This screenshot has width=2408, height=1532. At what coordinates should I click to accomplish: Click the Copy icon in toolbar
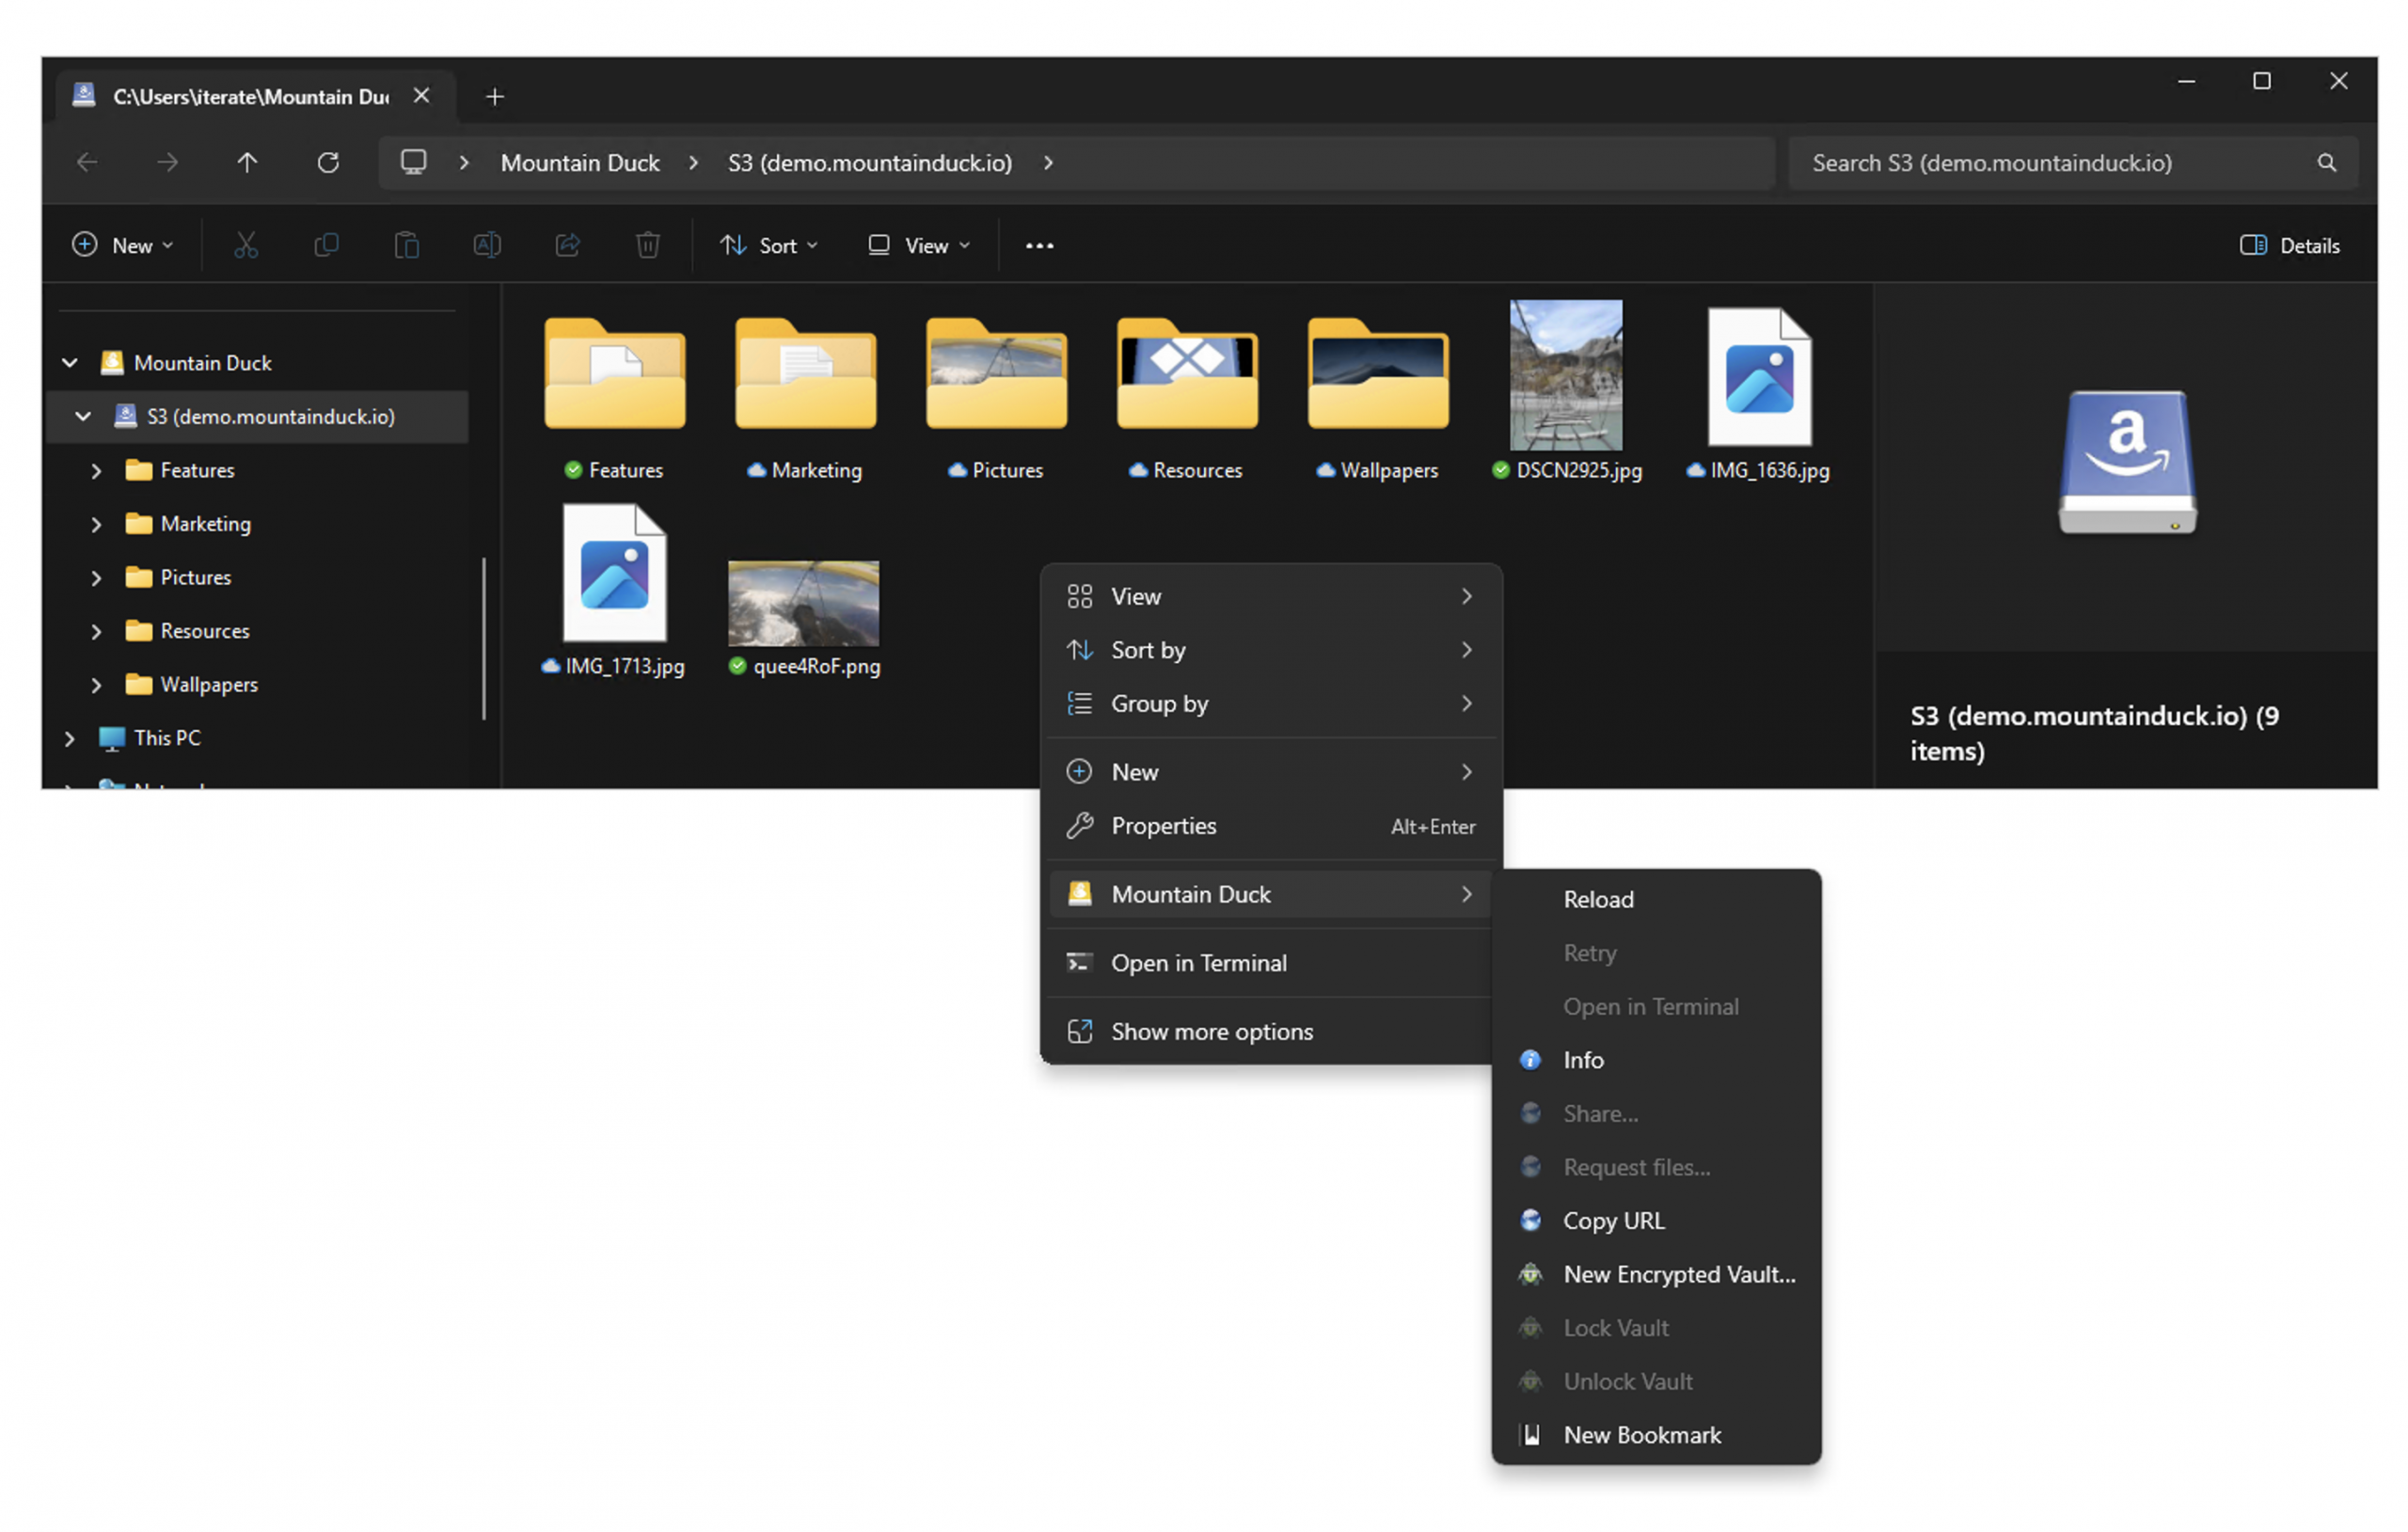pyautogui.click(x=326, y=245)
